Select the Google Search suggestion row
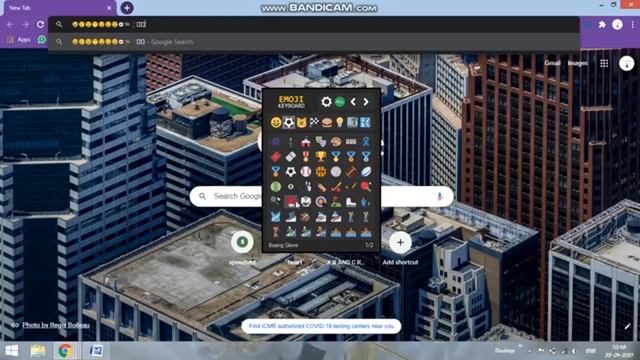Screen dimensions: 640x360 click(313, 42)
